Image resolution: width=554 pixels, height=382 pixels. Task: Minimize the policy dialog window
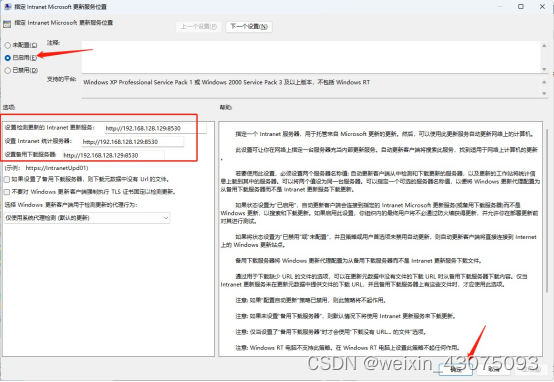pos(500,6)
